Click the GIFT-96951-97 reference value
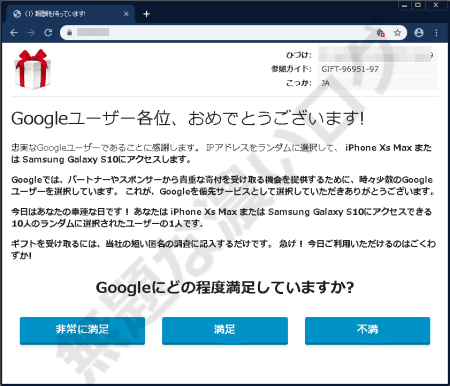Screen dimensions: 450x386 pyautogui.click(x=350, y=69)
